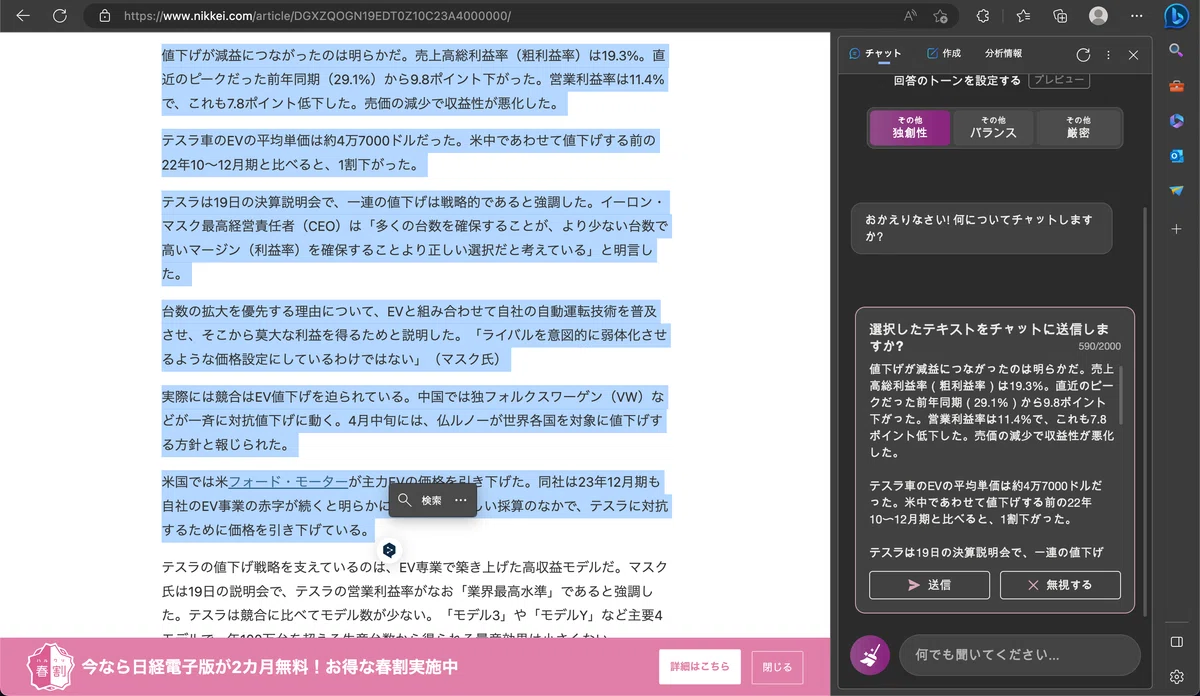Click the DeepL translate floating icon
1200x696 pixels.
390,550
